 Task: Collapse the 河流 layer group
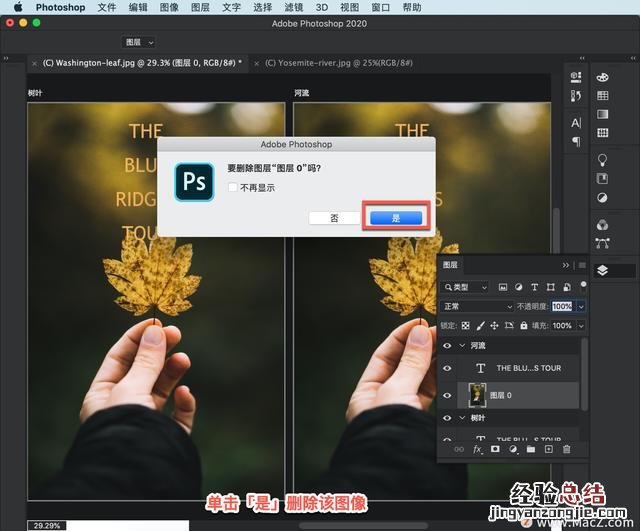(x=462, y=346)
